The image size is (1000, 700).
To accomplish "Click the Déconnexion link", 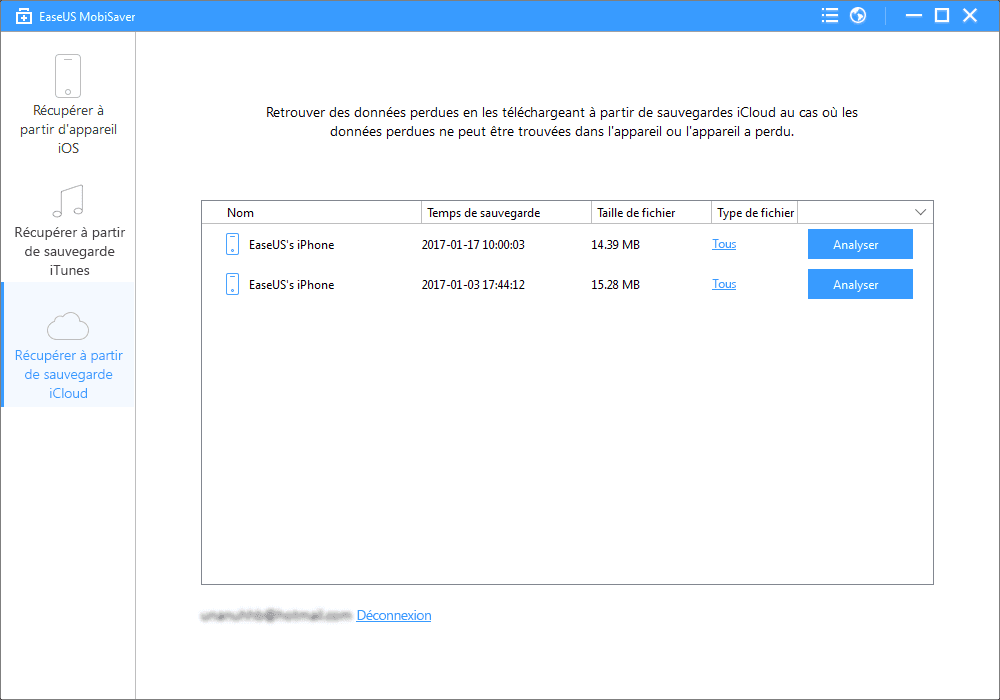I will coord(394,615).
